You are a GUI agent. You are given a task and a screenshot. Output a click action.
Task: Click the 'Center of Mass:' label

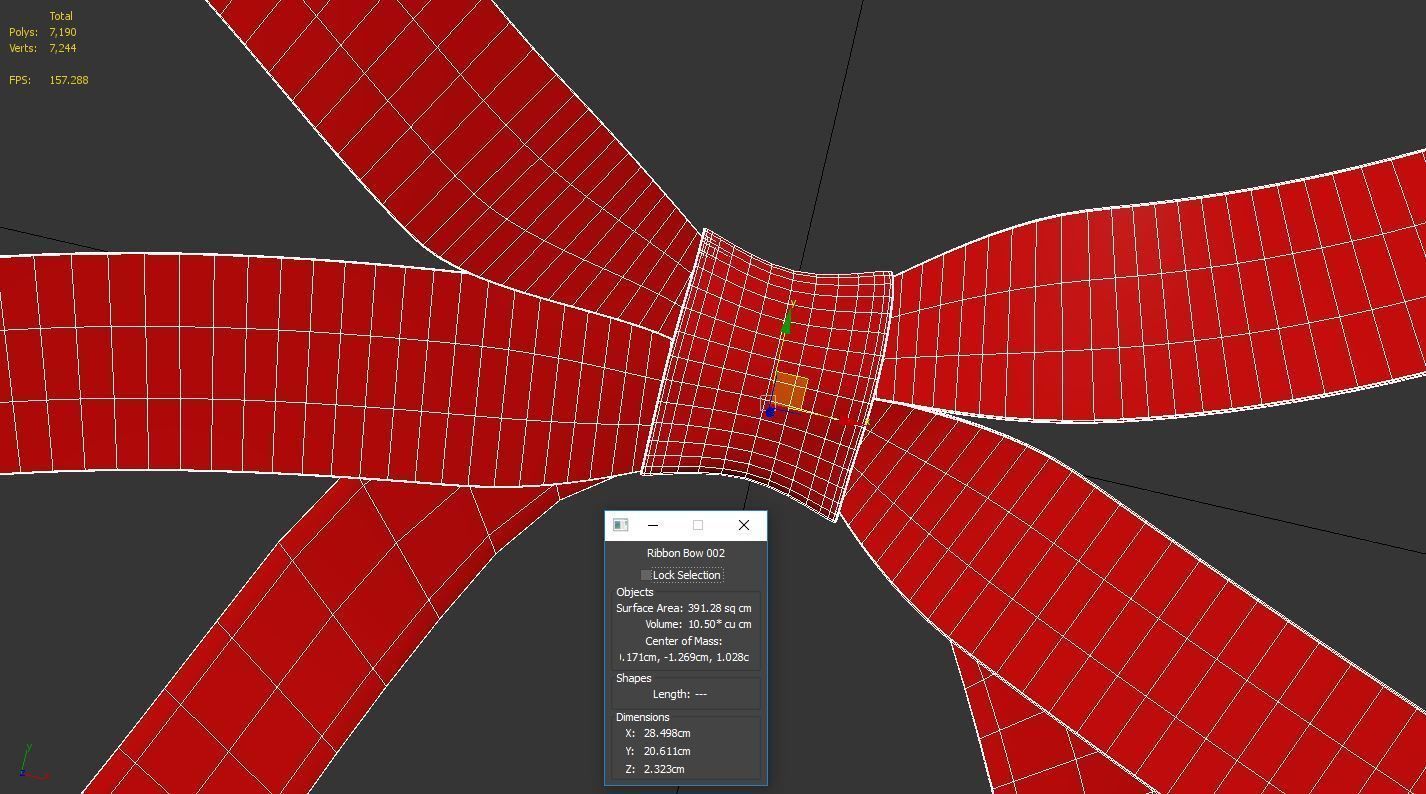click(x=684, y=641)
